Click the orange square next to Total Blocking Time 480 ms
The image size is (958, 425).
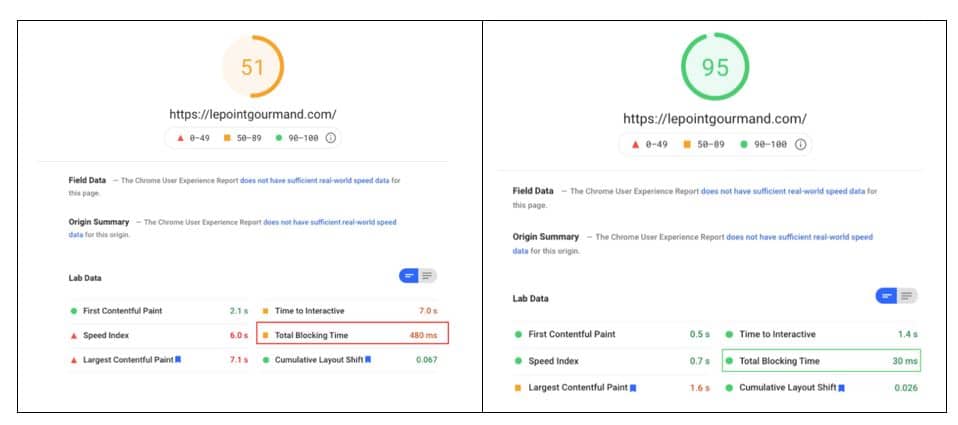point(265,335)
